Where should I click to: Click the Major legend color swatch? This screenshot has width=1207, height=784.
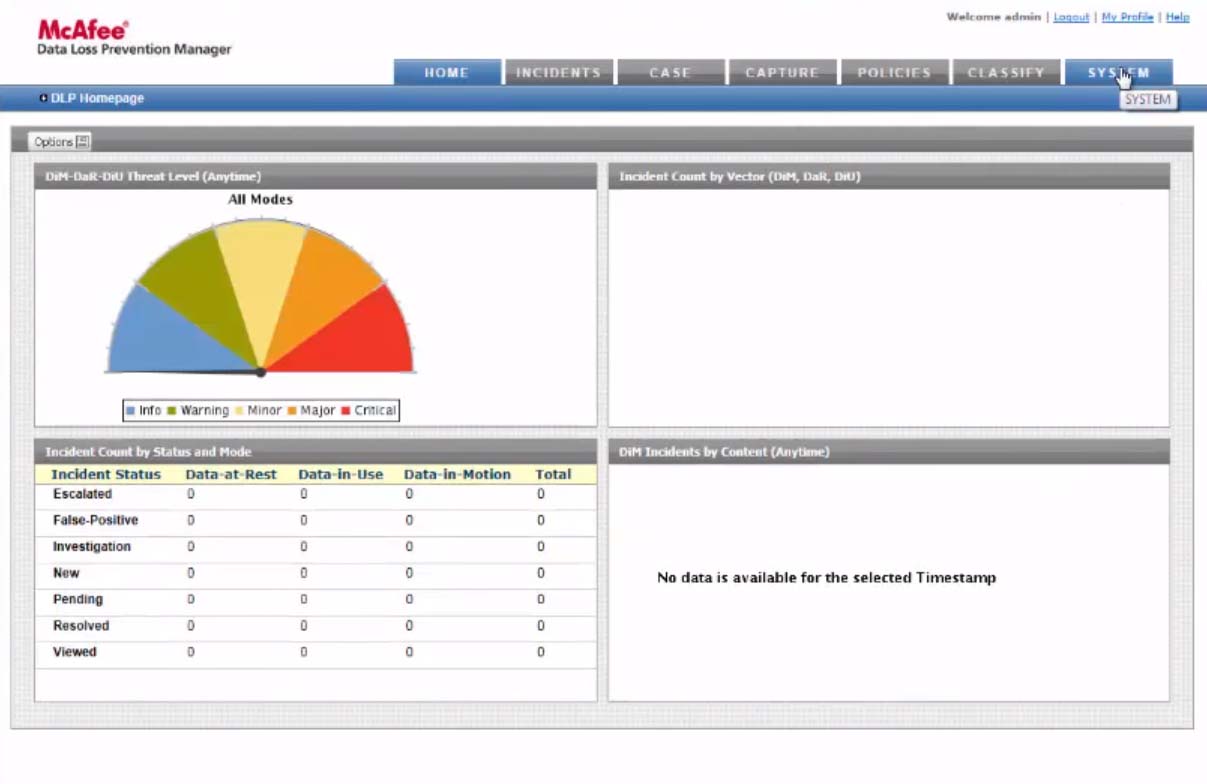pyautogui.click(x=292, y=411)
